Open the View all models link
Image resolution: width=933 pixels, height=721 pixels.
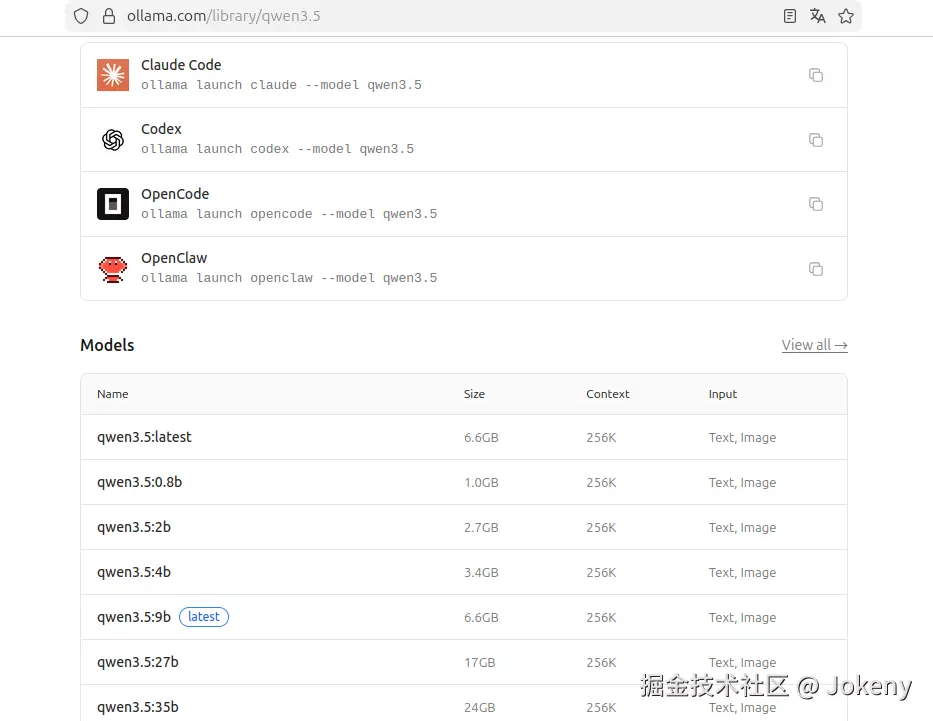(815, 345)
